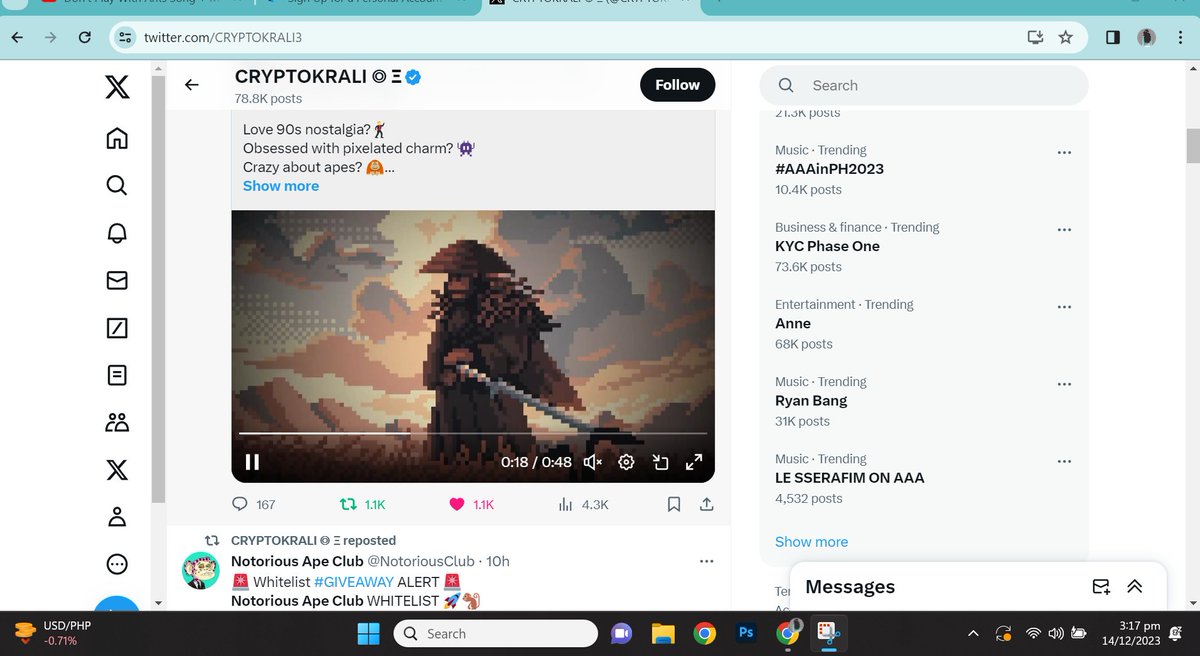Pause the video
Viewport: 1200px width, 656px height.
252,462
